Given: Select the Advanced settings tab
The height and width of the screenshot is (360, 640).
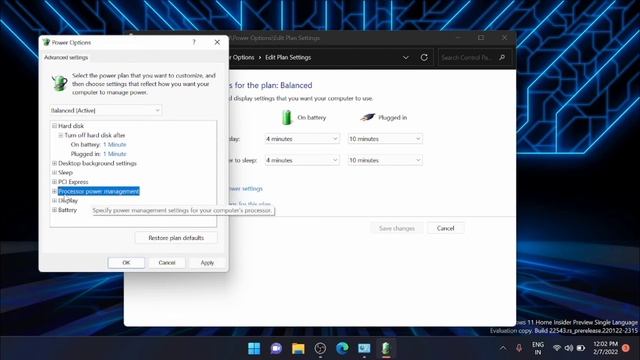Looking at the screenshot, I should (66, 58).
